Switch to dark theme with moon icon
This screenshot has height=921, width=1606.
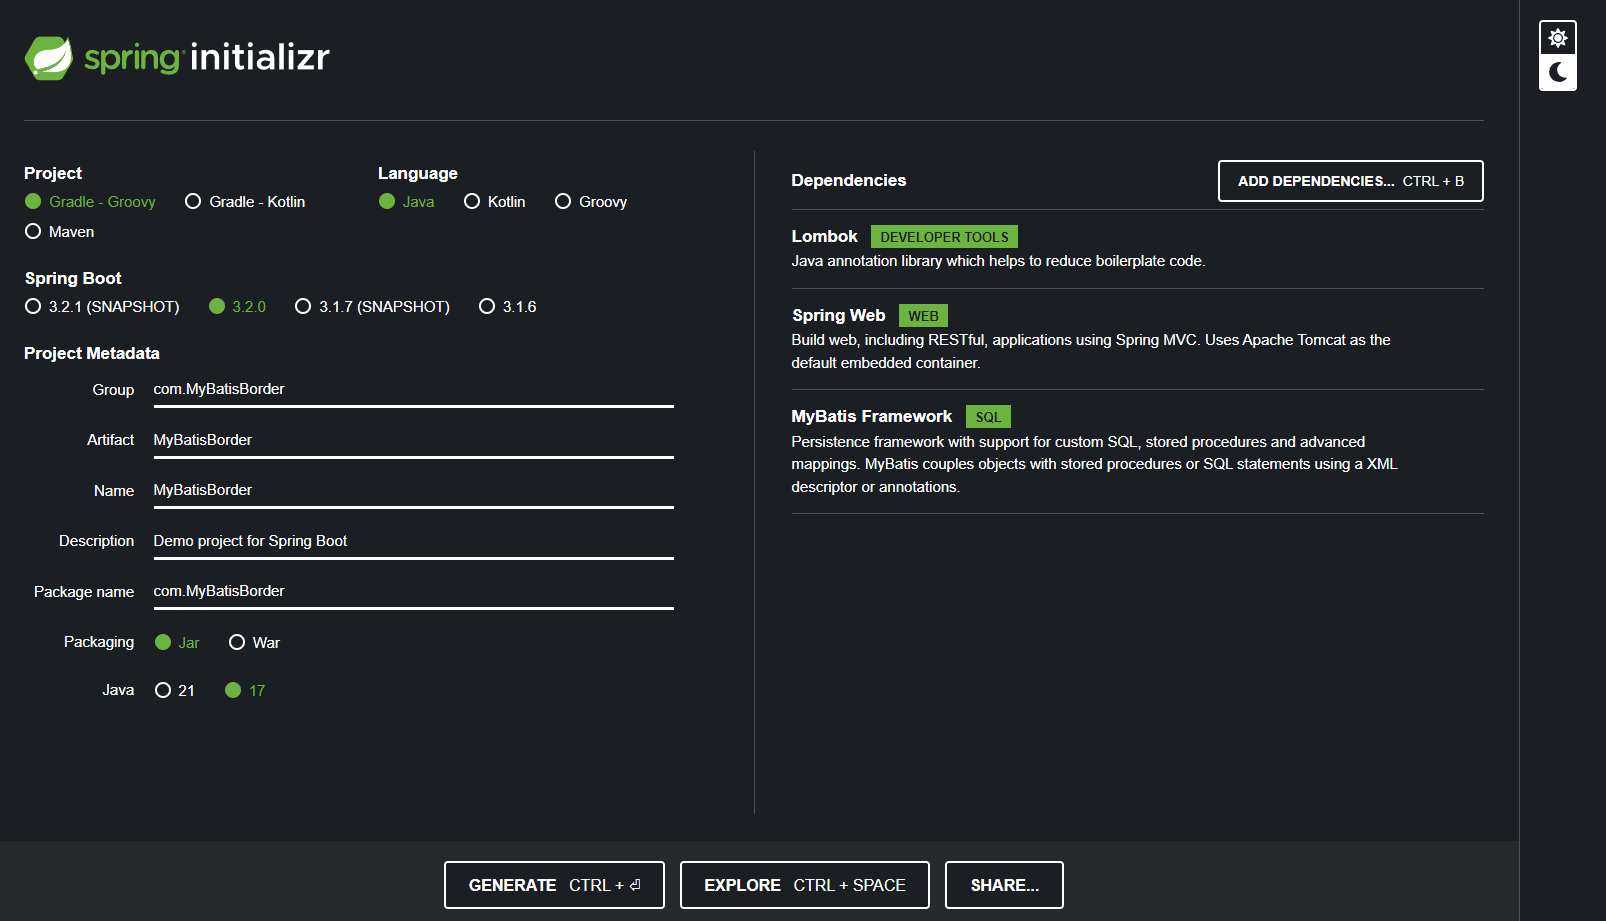point(1558,72)
